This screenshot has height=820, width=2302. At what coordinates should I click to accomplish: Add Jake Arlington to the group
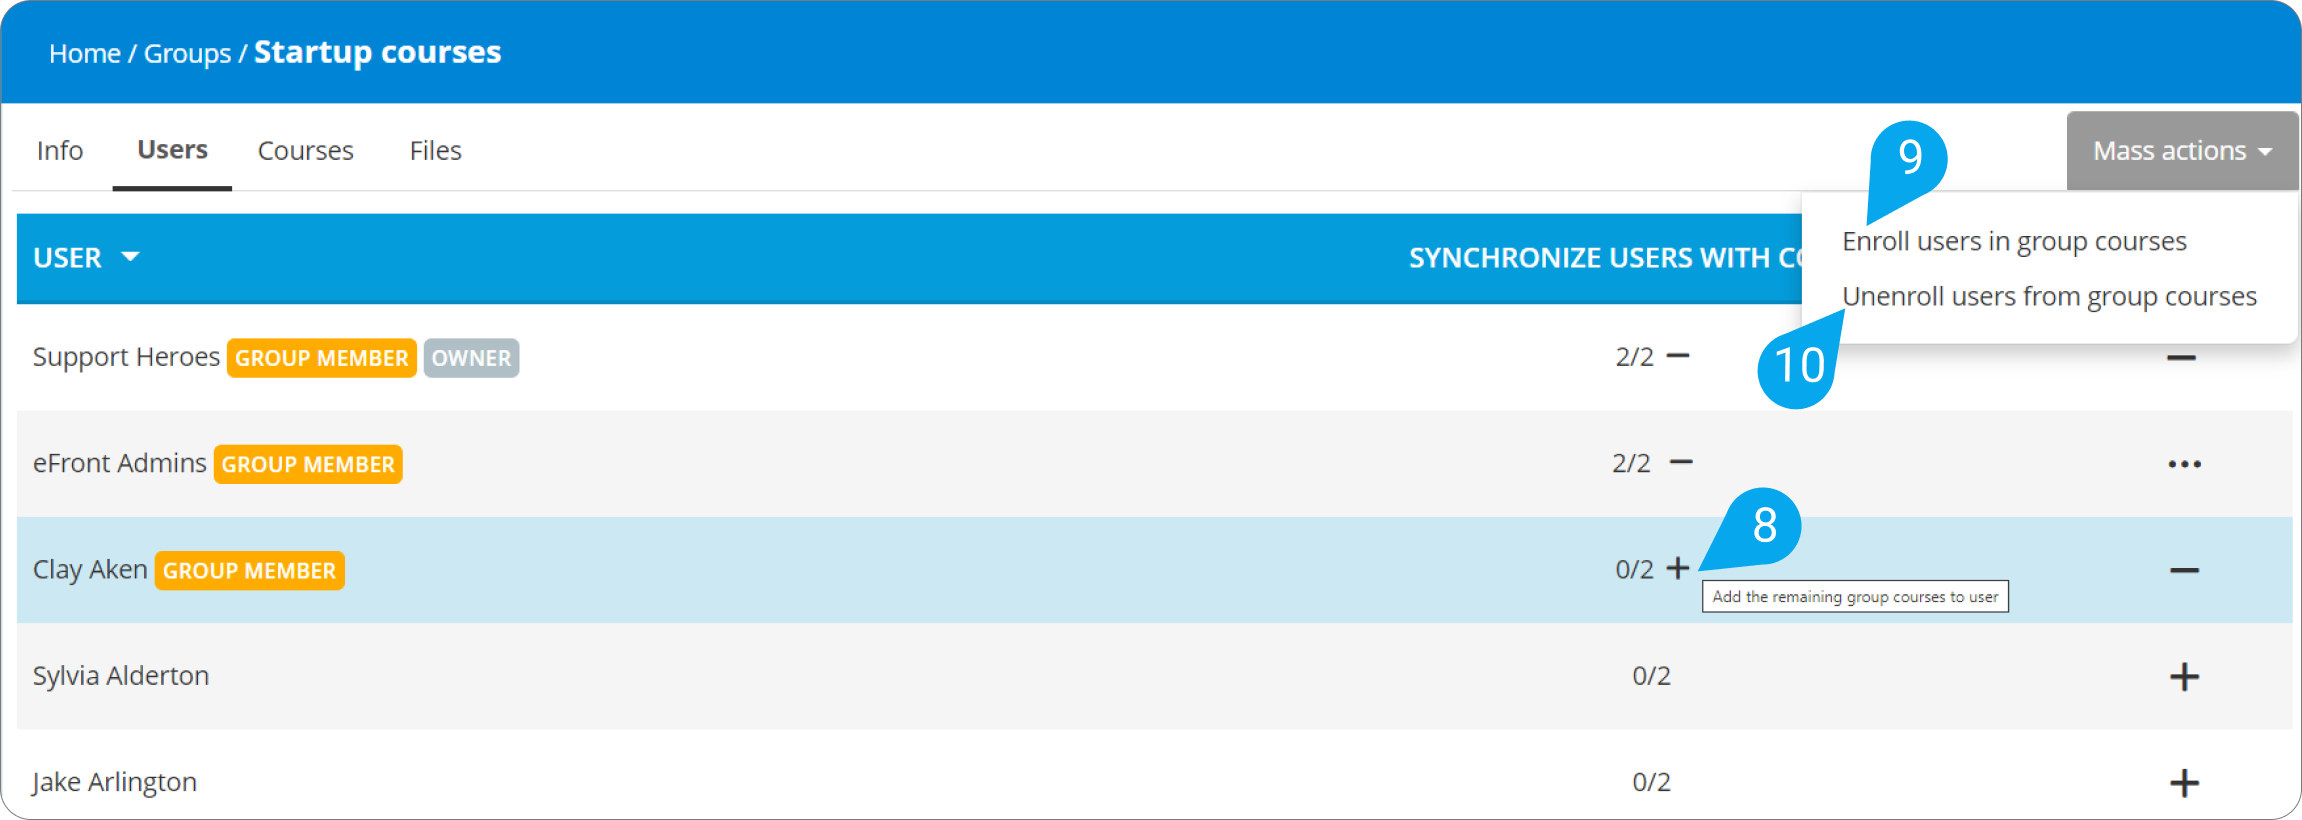point(2184,783)
